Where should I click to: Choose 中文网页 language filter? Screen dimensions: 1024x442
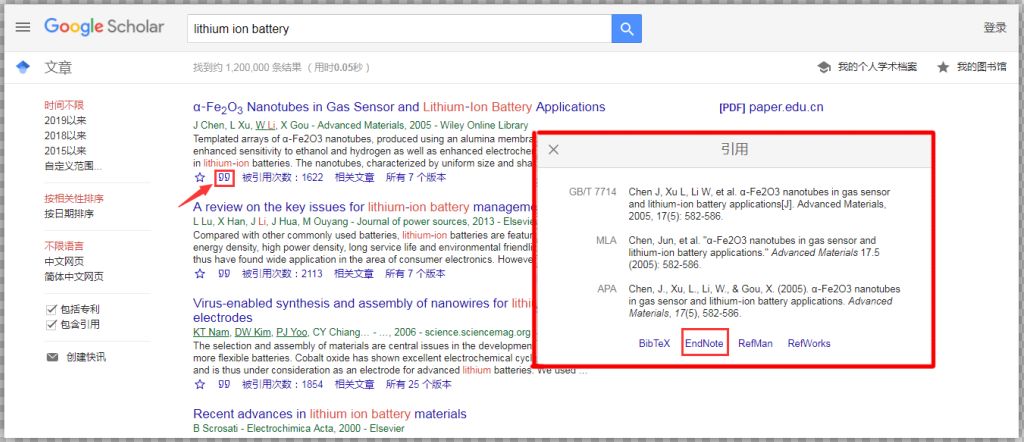(x=64, y=261)
